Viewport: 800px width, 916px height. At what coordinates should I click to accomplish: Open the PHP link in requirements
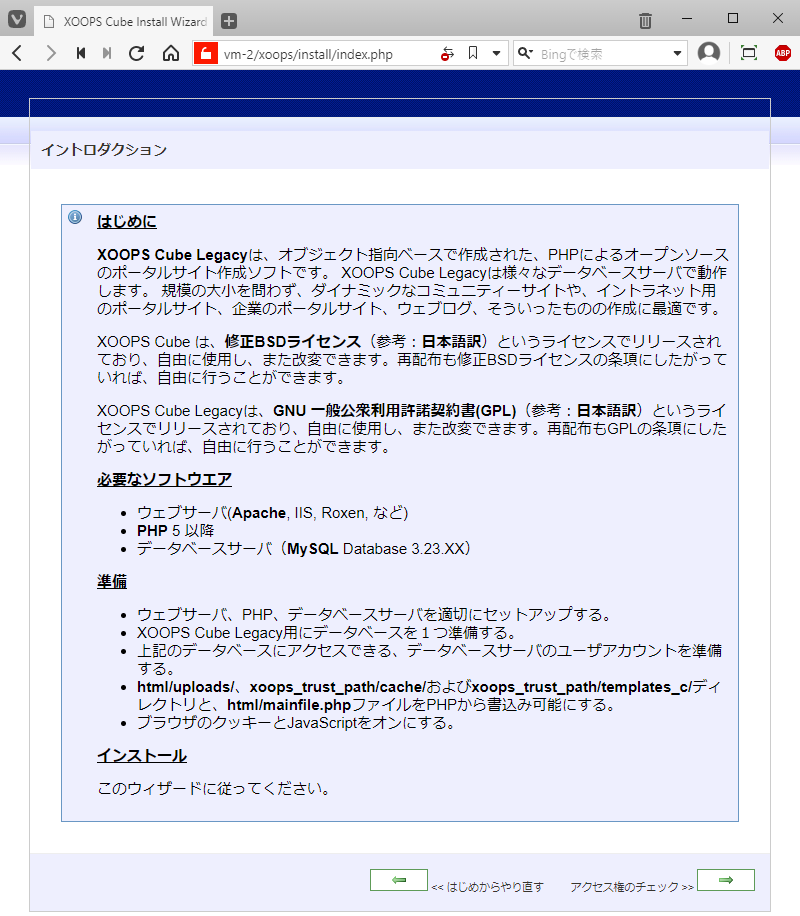pos(152,530)
